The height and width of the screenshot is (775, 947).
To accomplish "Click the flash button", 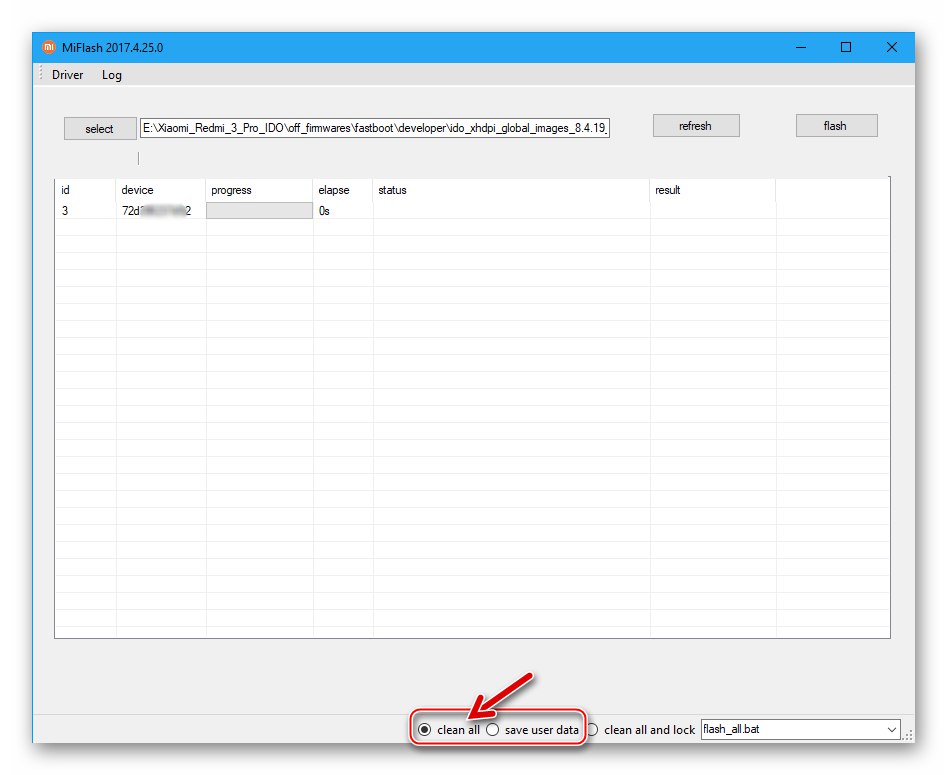I will click(x=836, y=126).
